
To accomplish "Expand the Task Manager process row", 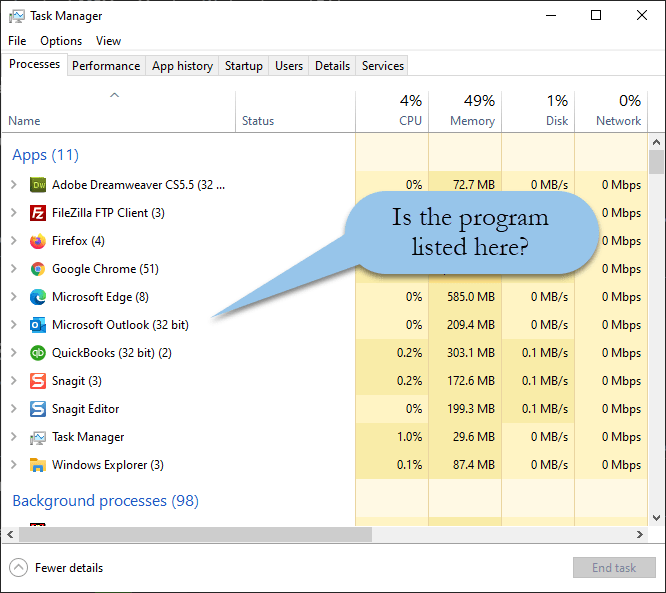I will (14, 437).
